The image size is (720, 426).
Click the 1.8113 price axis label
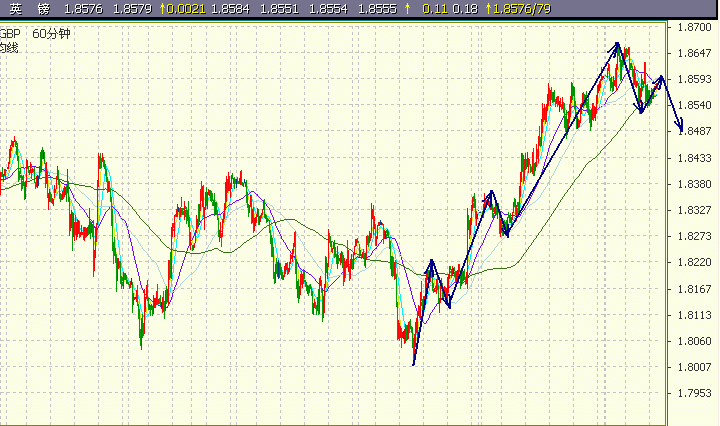(694, 315)
